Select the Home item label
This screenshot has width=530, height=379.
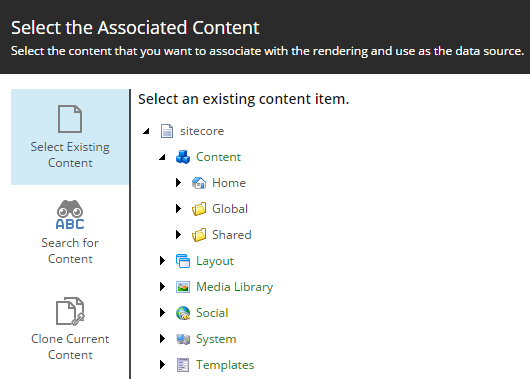coord(229,183)
